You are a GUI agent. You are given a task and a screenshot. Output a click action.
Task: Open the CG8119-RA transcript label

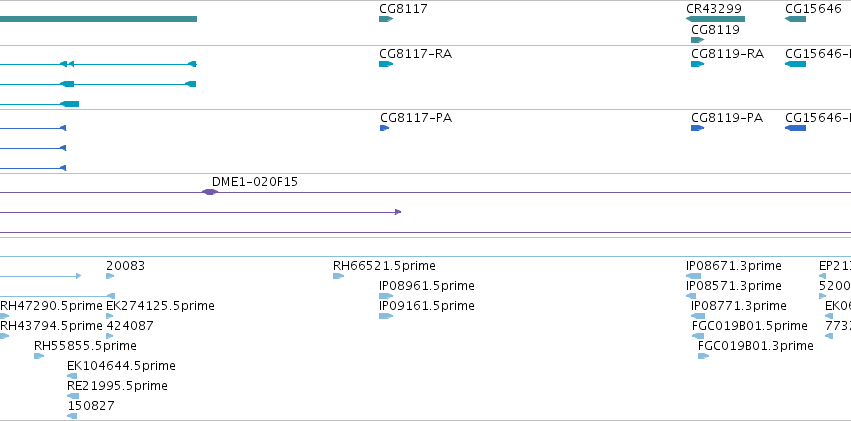(x=727, y=54)
